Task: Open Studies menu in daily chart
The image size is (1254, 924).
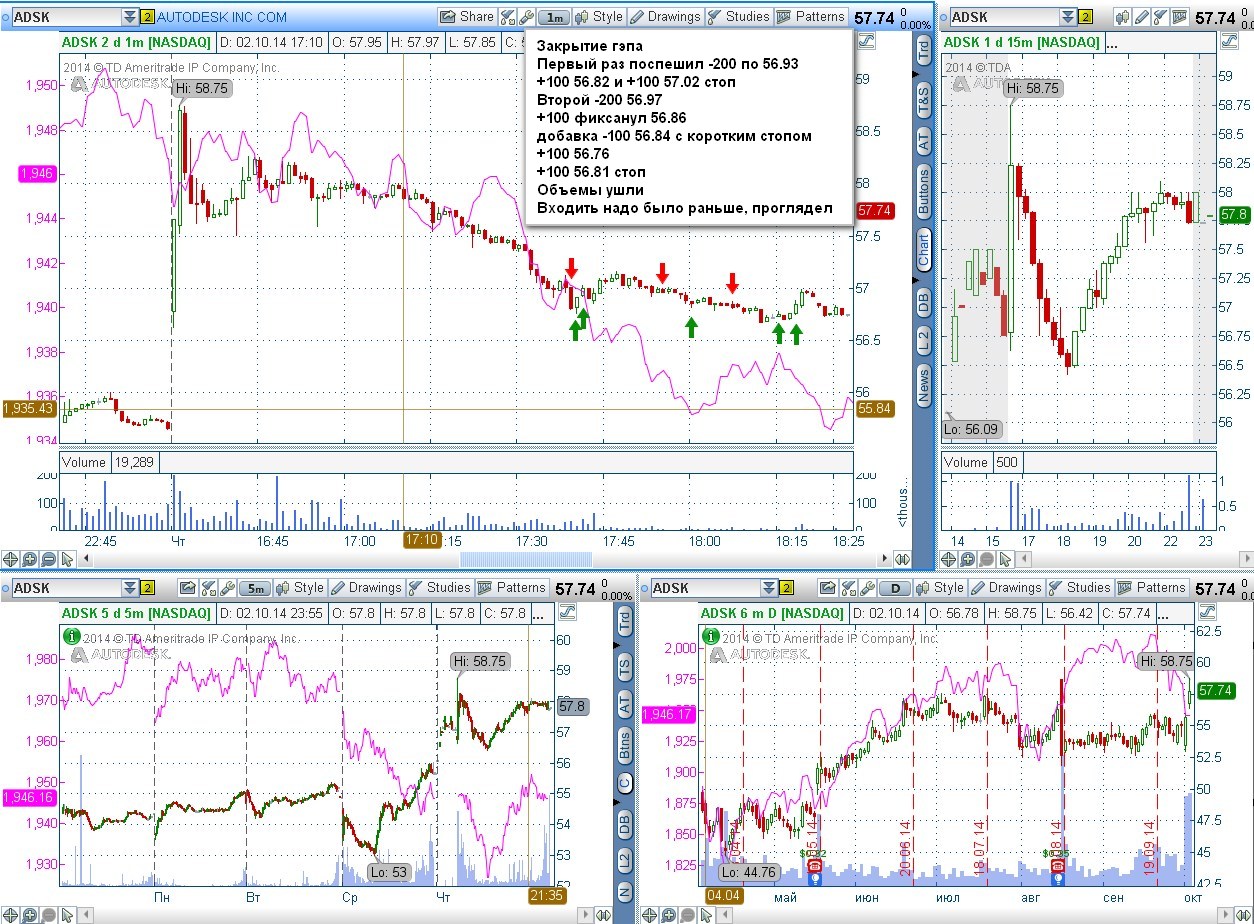Action: [x=1080, y=588]
